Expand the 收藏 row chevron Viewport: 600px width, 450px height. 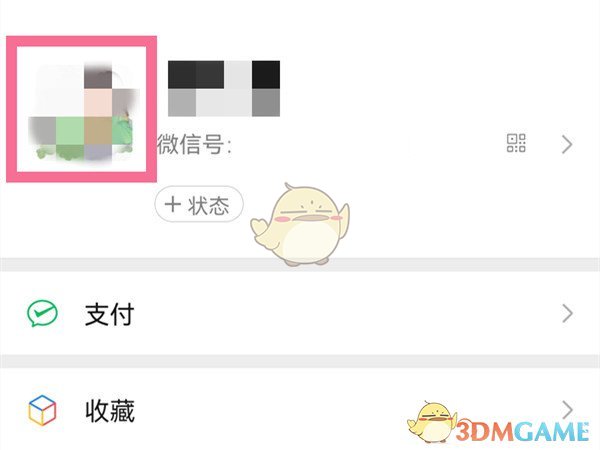568,409
